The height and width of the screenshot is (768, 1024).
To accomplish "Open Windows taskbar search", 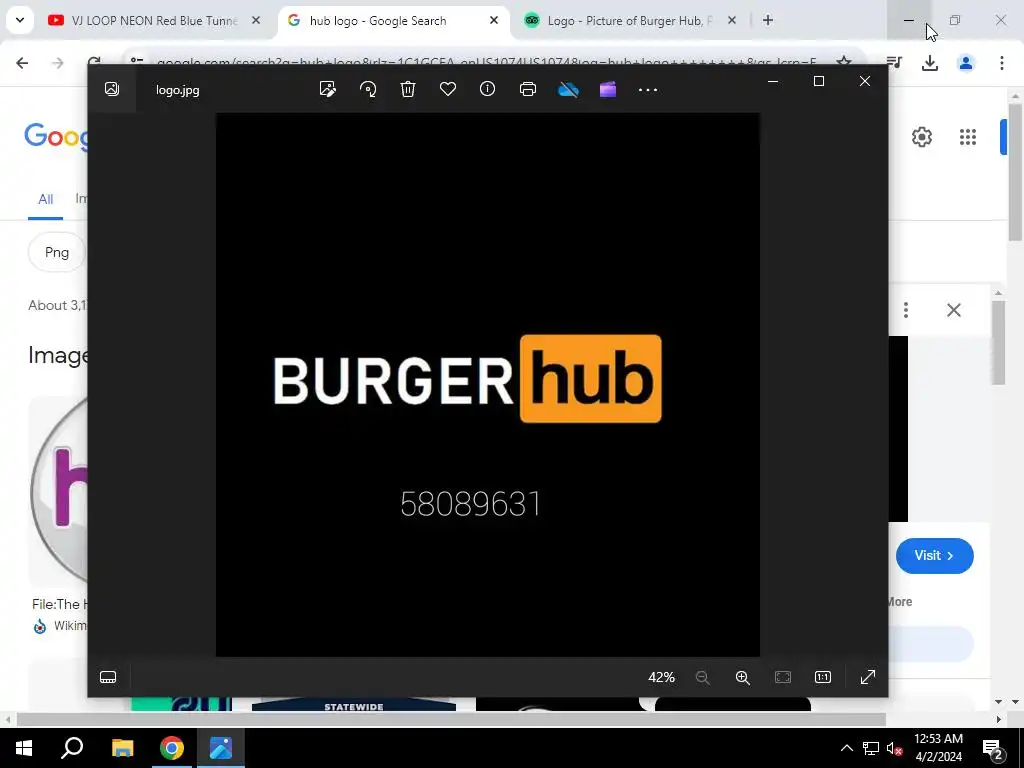I will 72,748.
